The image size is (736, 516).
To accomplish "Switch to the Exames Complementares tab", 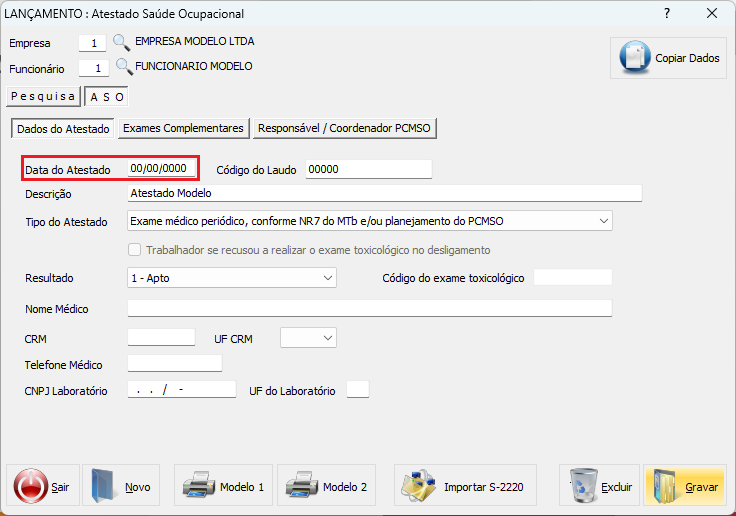I will click(x=183, y=129).
